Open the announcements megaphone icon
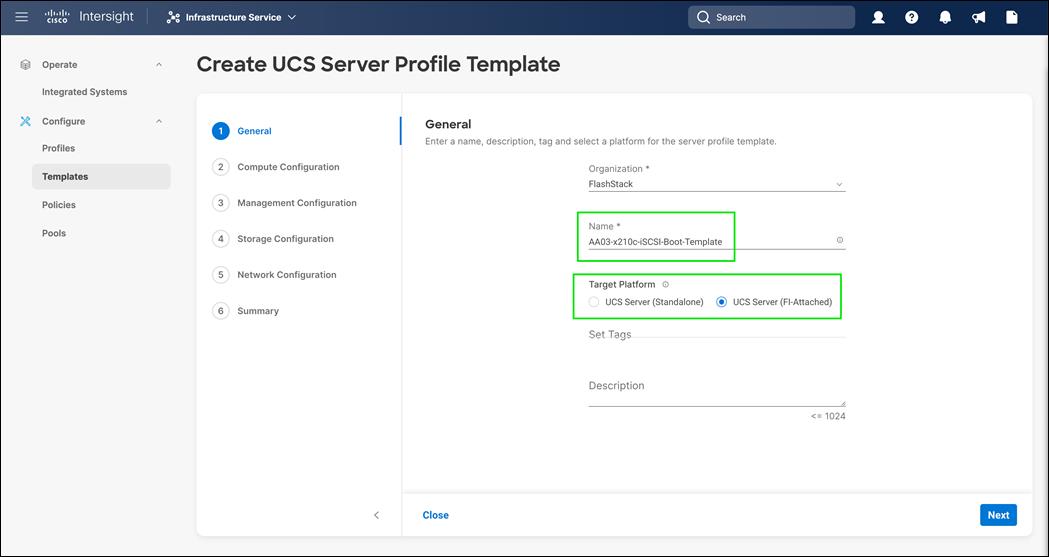Viewport: 1049px width, 557px height. [x=978, y=18]
